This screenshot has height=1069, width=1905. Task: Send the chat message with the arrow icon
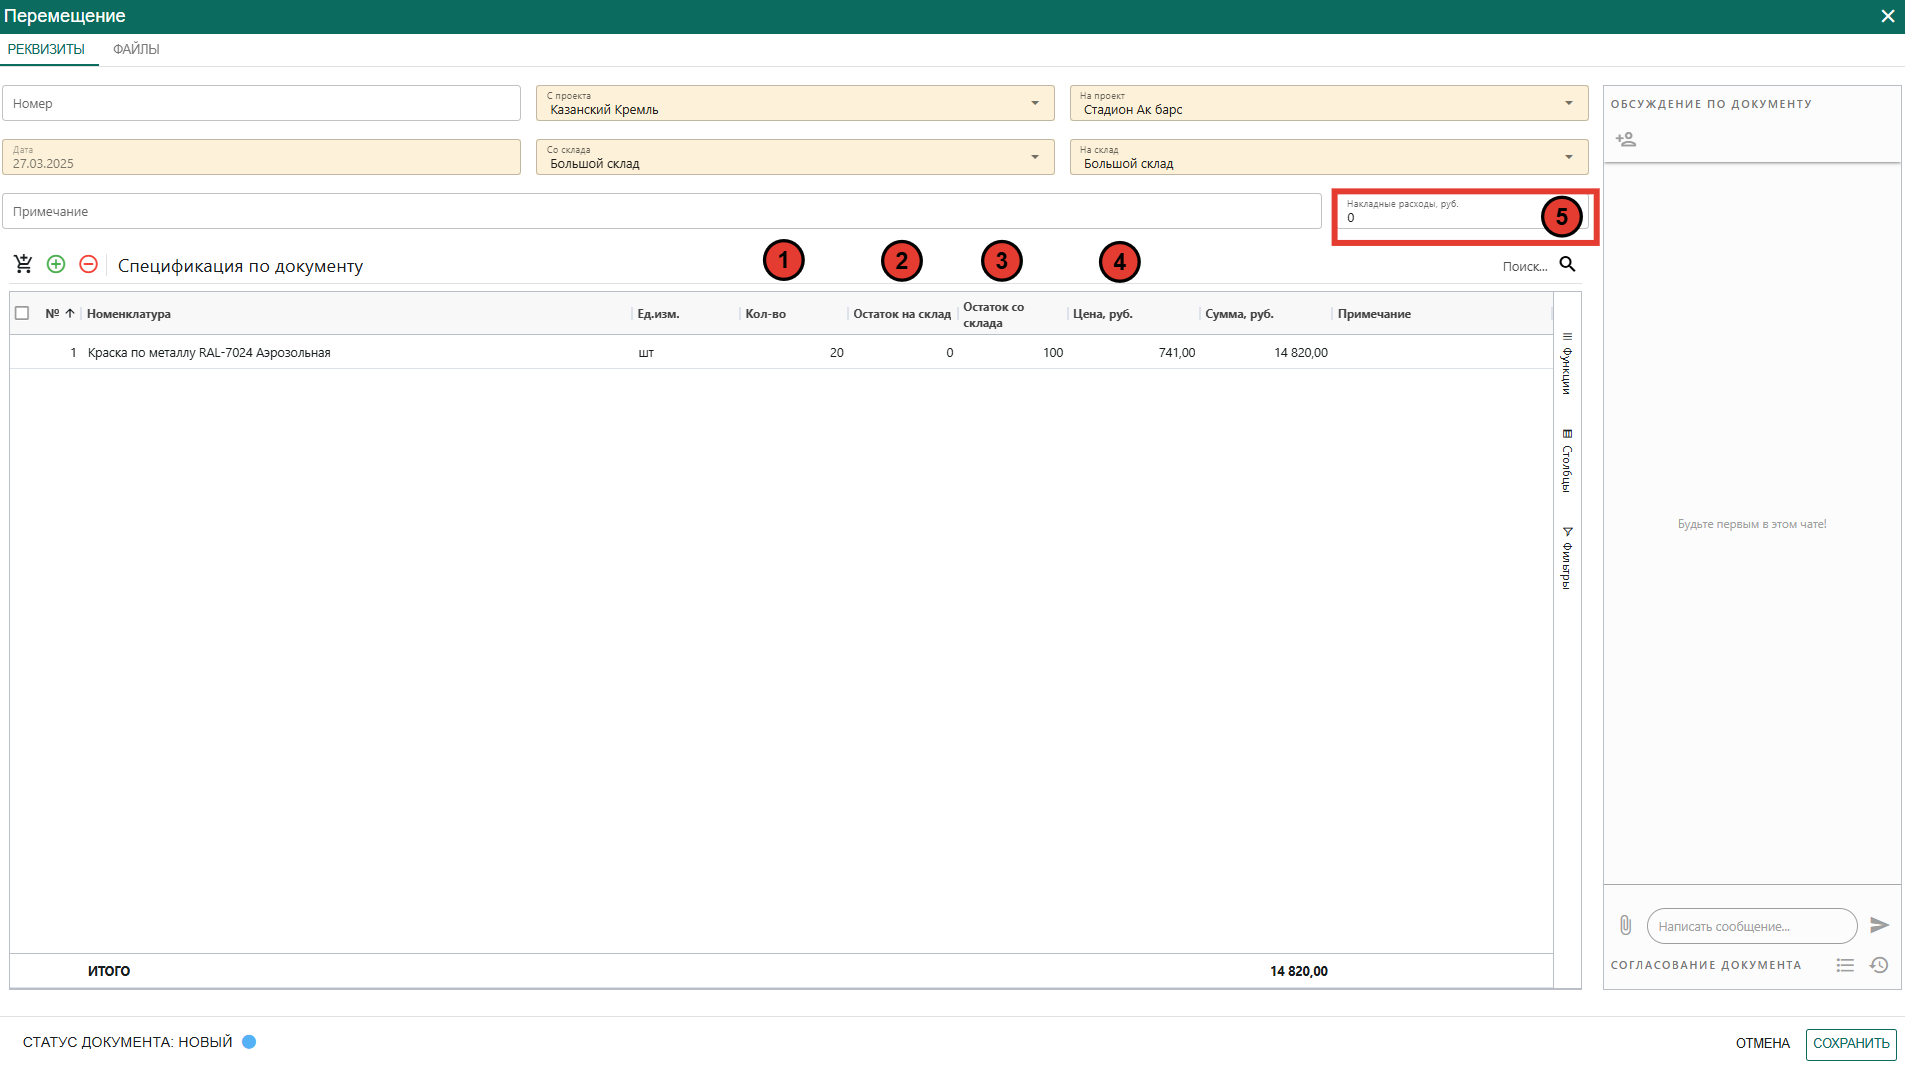(1879, 925)
